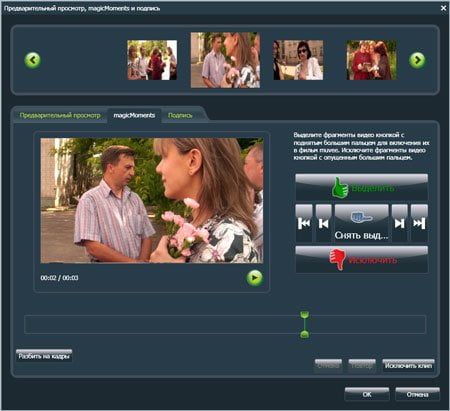Confirm with the OK button

click(367, 394)
